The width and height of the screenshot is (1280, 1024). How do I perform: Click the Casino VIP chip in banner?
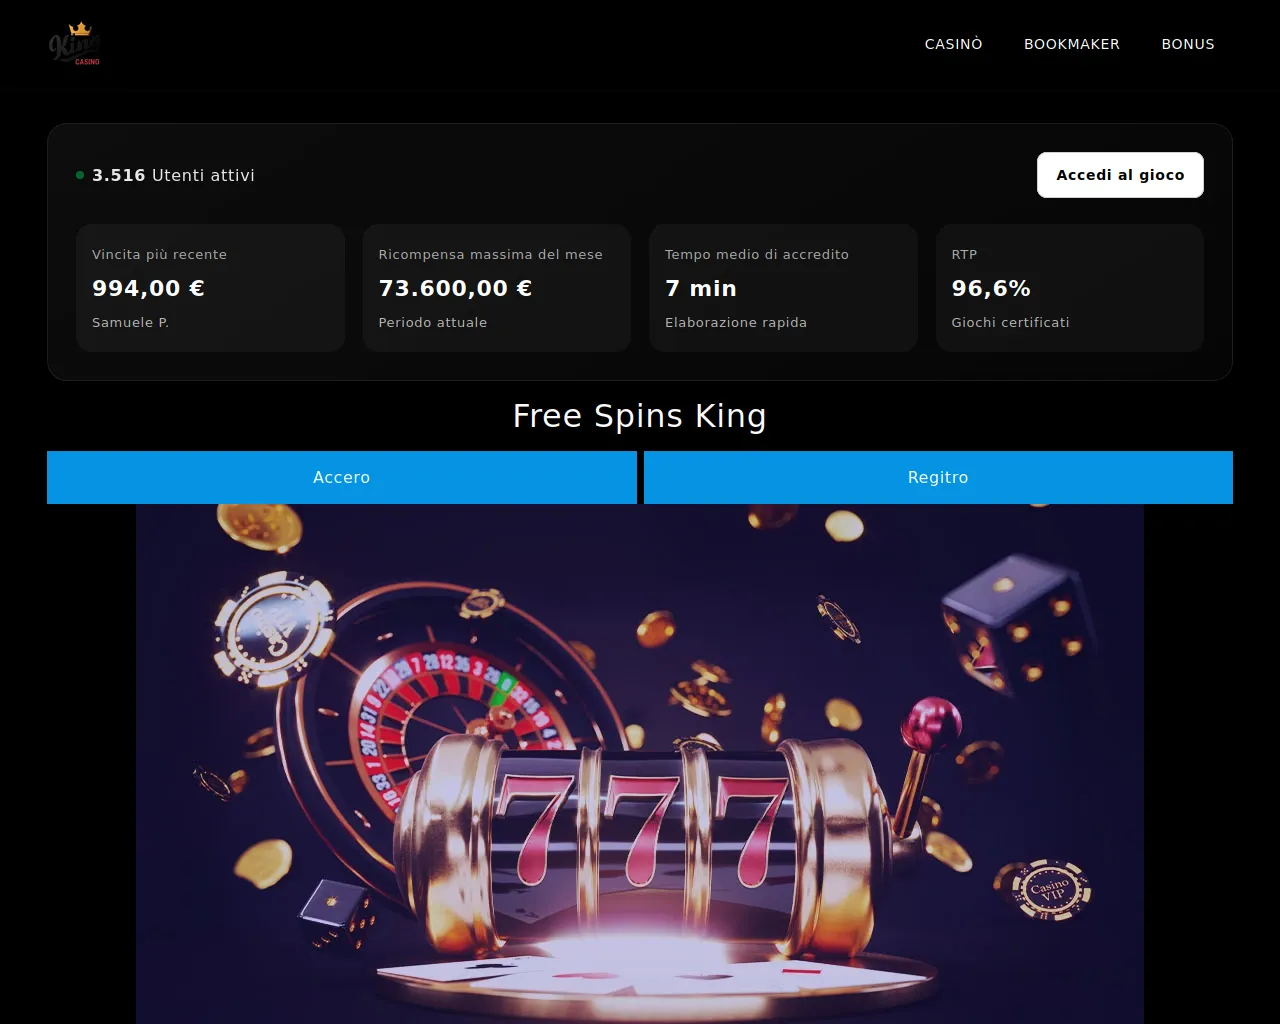coord(1049,890)
